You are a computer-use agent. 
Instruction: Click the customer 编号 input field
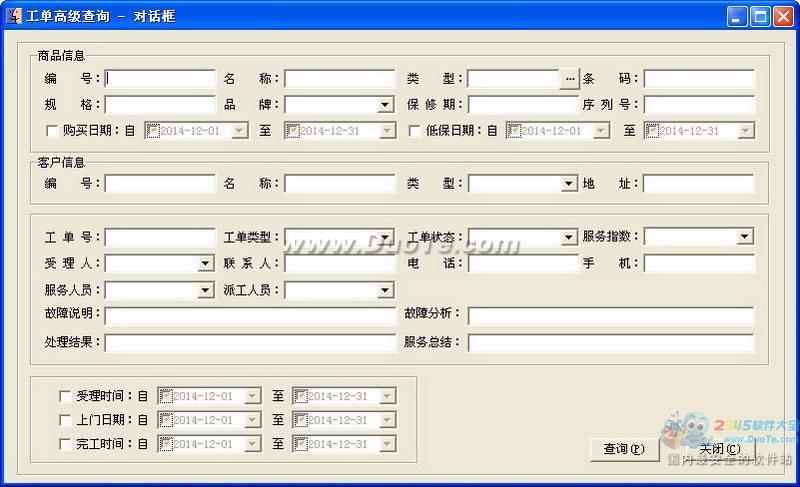coord(160,184)
